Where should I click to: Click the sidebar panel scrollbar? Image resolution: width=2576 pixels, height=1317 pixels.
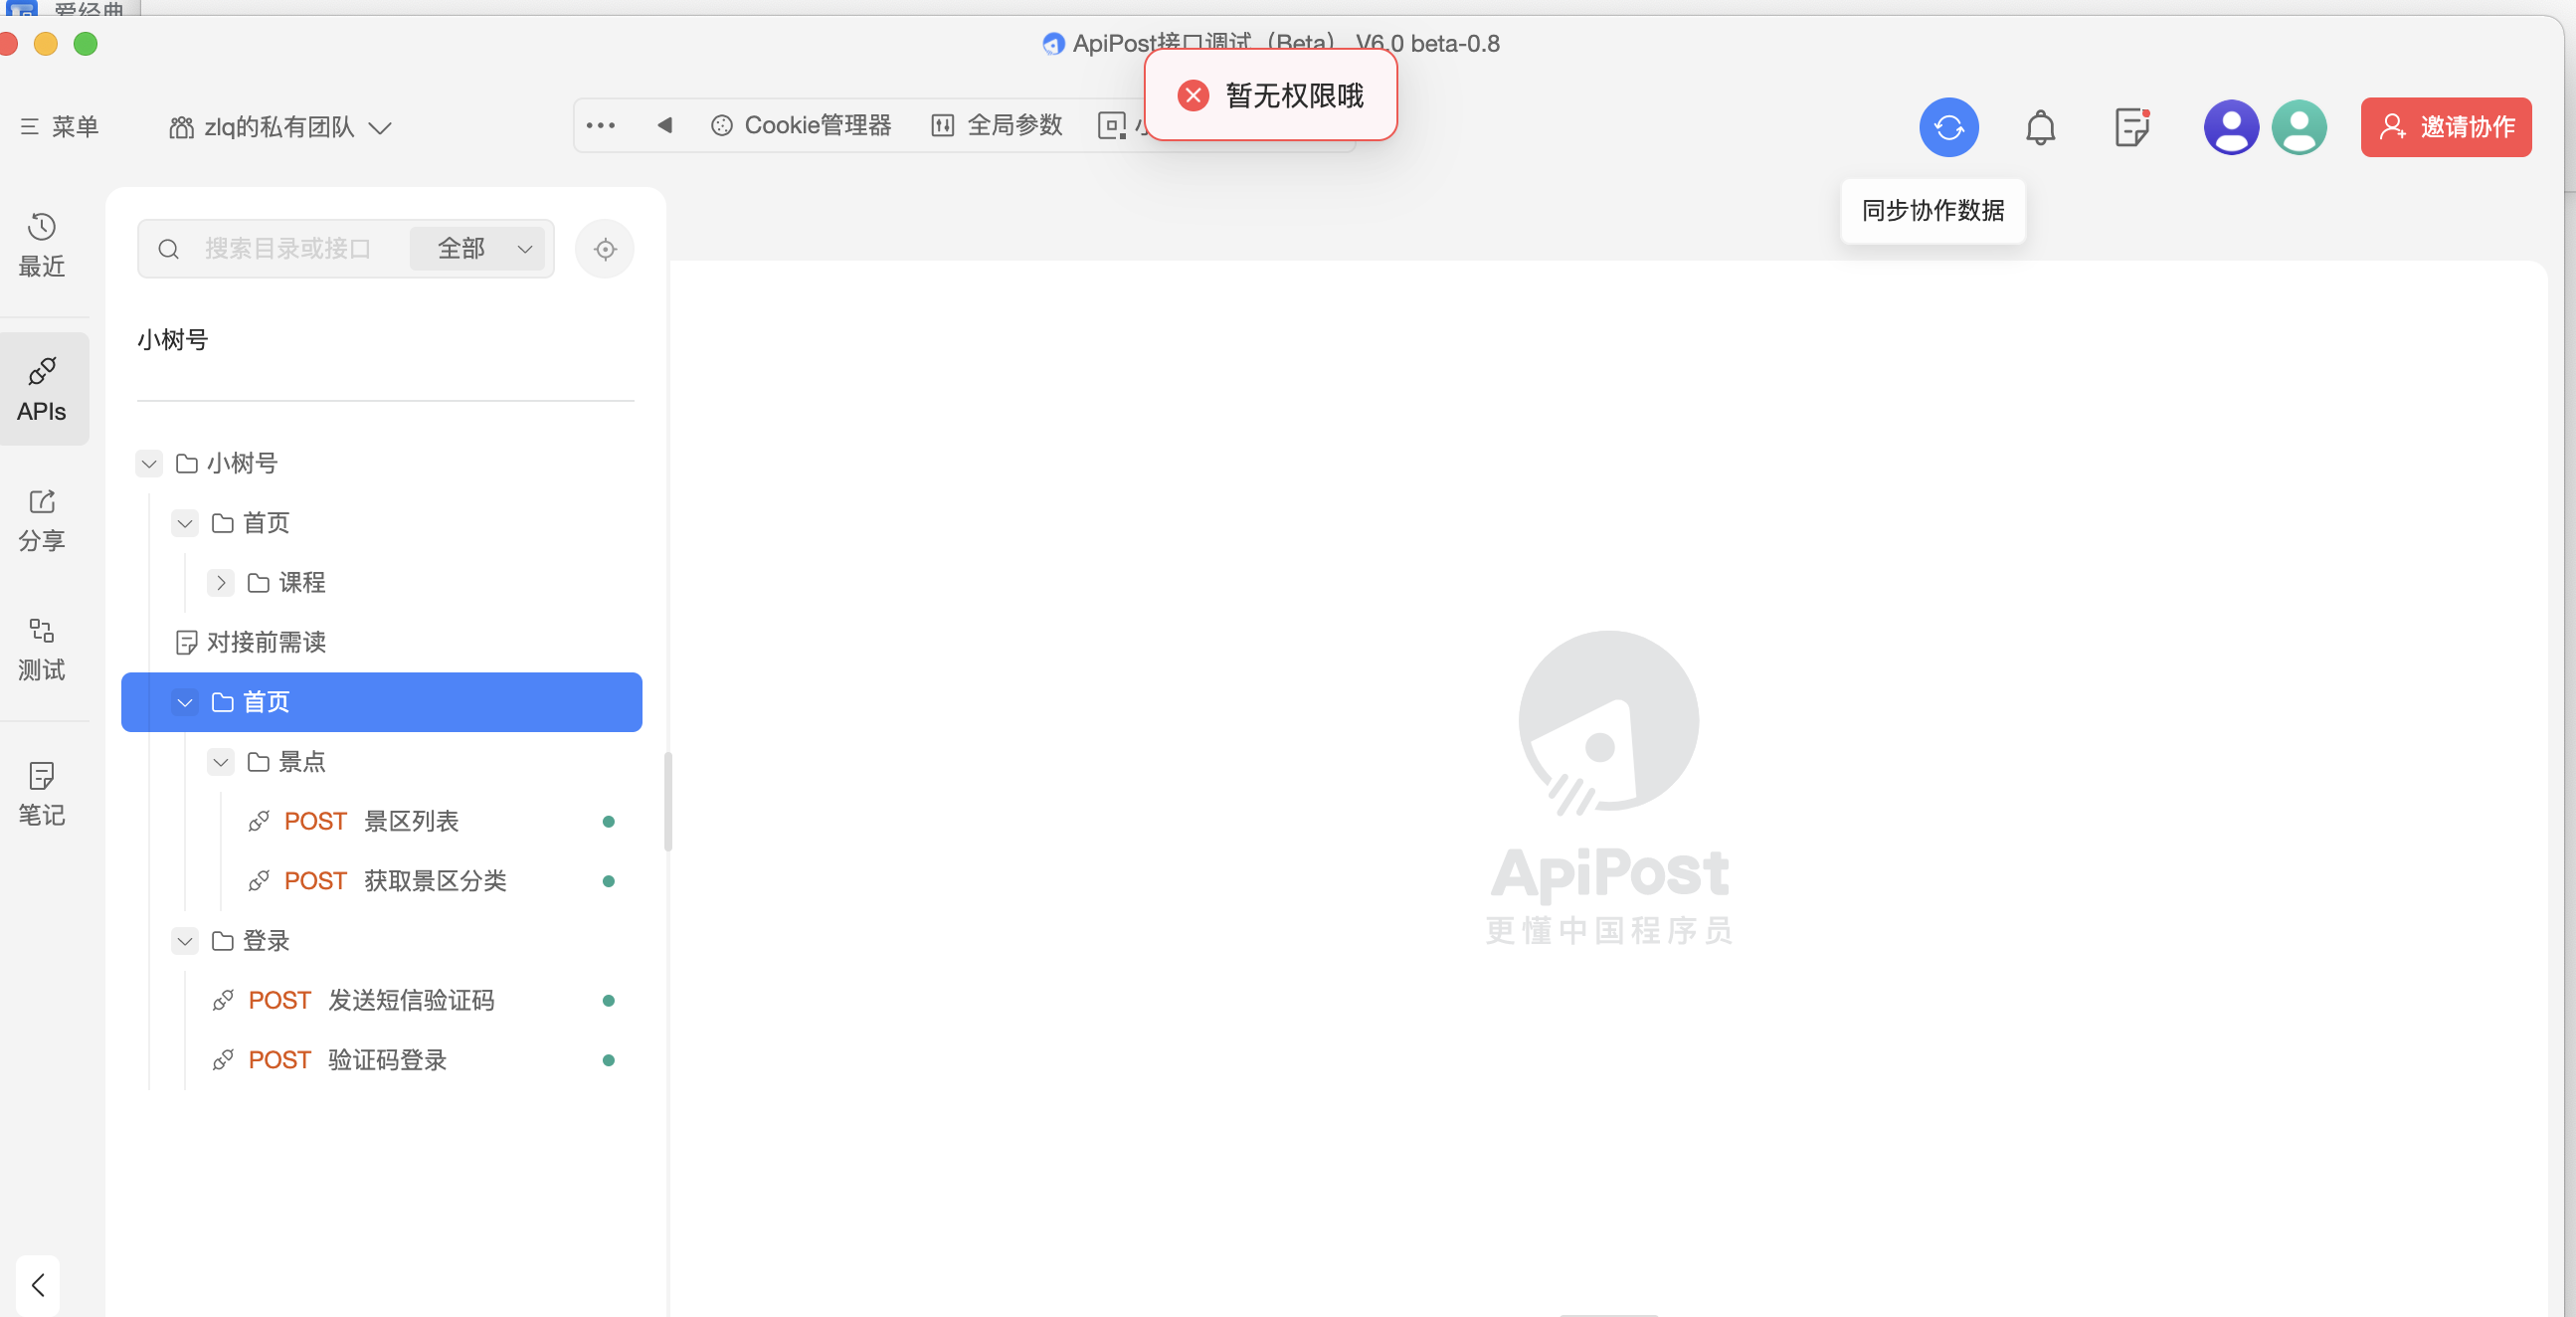pyautogui.click(x=667, y=801)
